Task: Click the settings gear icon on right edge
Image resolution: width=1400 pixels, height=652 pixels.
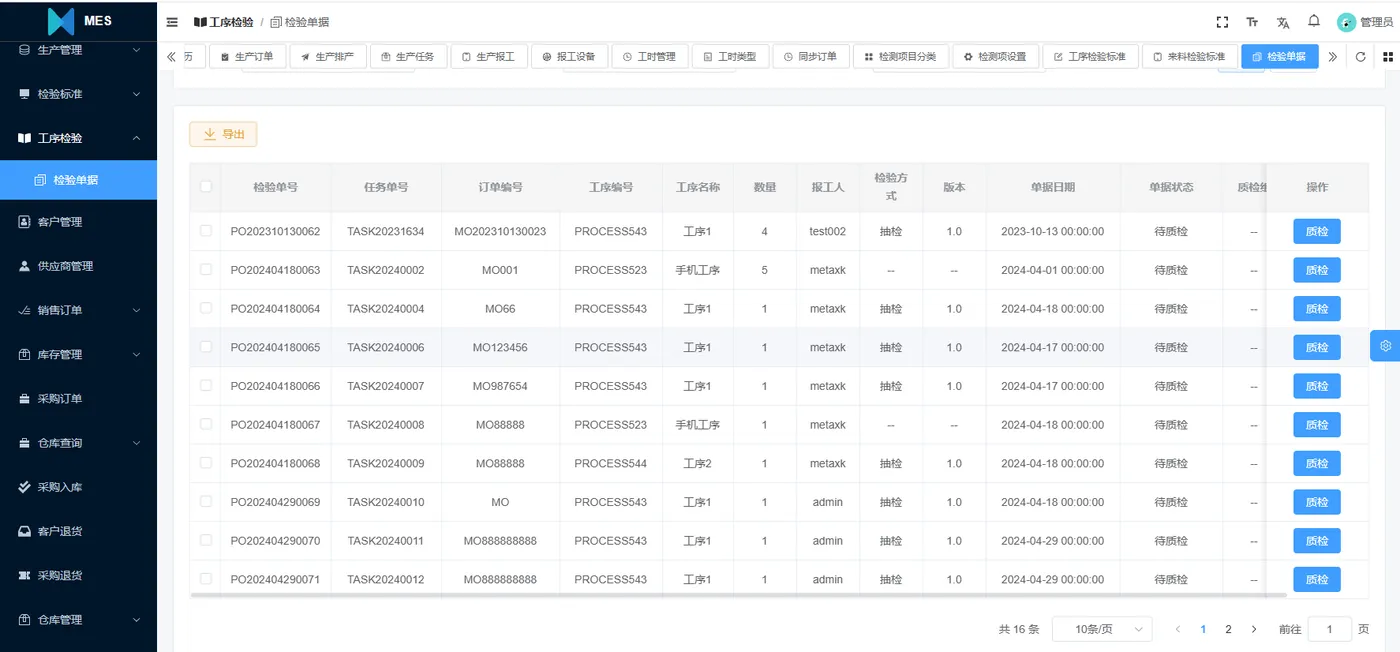Action: pyautogui.click(x=1385, y=345)
